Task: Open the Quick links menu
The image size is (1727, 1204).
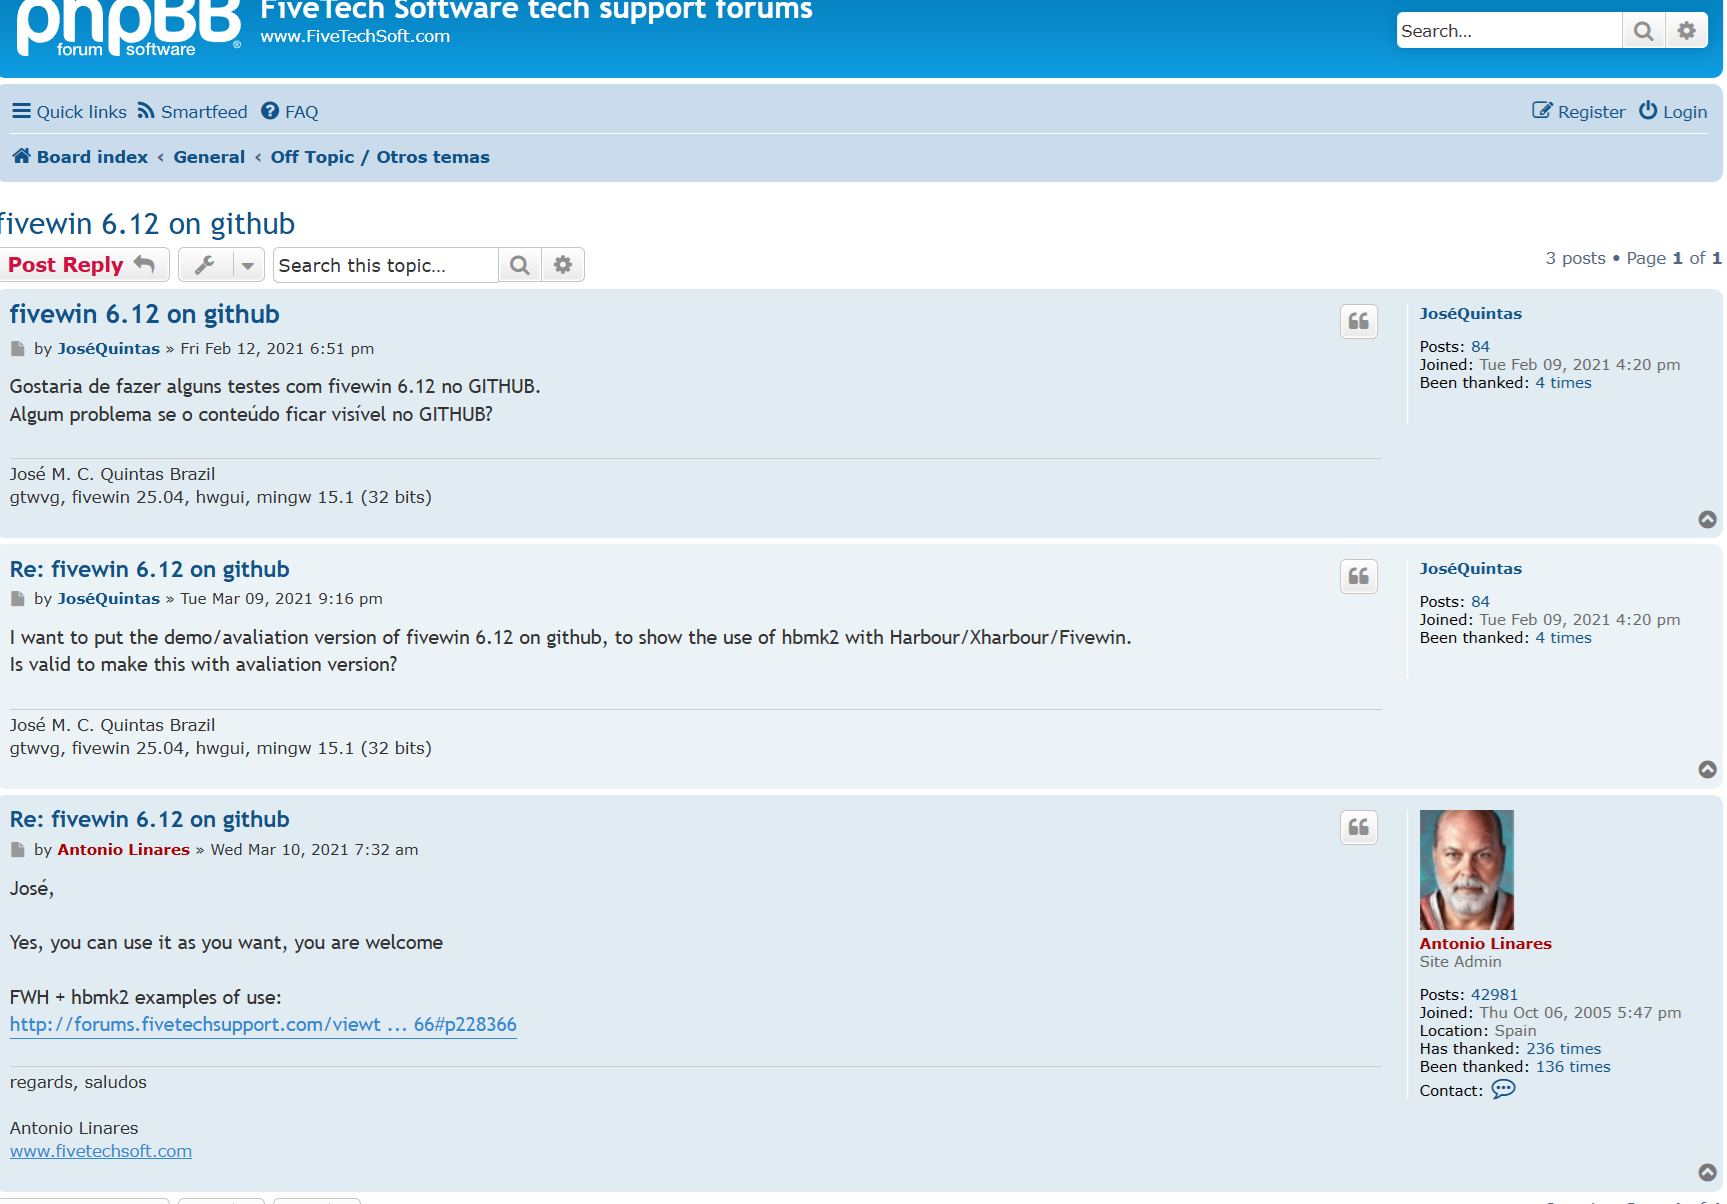Action: point(70,112)
